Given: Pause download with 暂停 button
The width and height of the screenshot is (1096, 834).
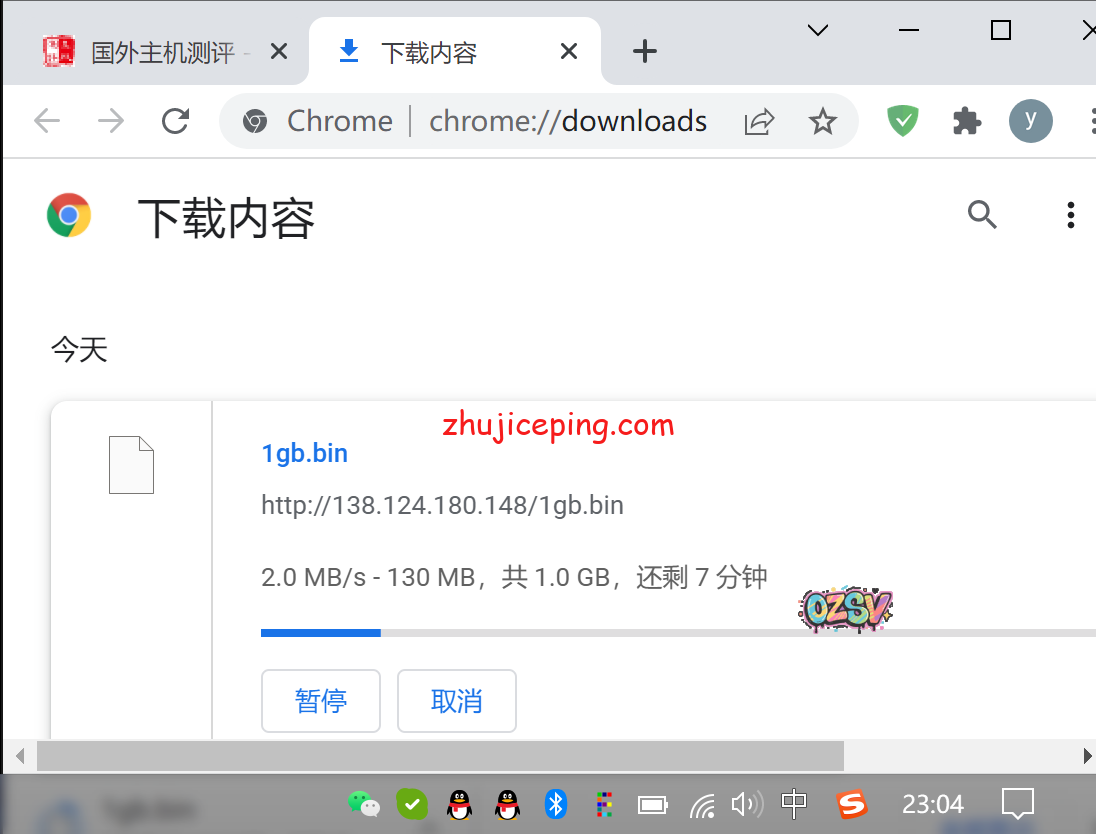Looking at the screenshot, I should (x=321, y=701).
